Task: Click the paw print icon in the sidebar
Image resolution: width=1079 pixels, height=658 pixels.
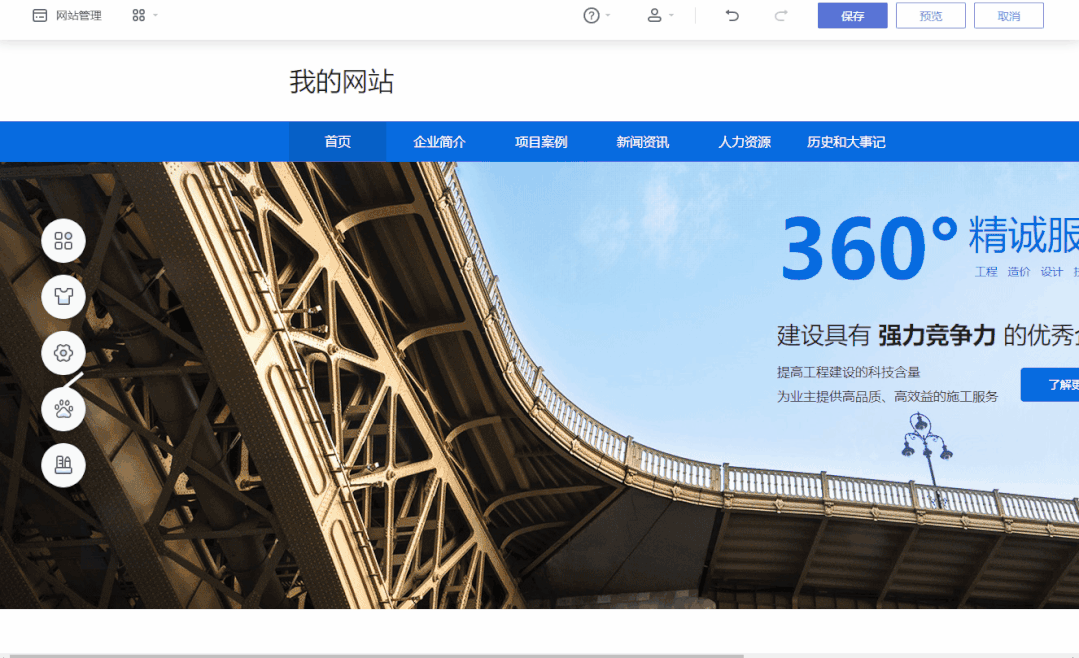Action: coord(63,409)
